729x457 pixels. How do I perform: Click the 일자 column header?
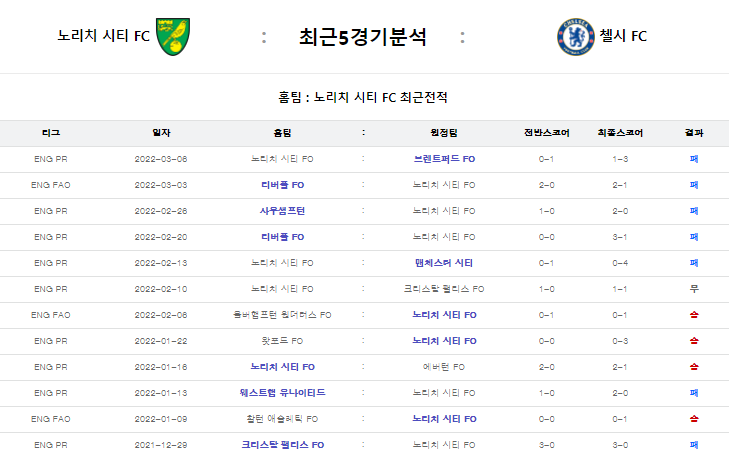point(161,133)
